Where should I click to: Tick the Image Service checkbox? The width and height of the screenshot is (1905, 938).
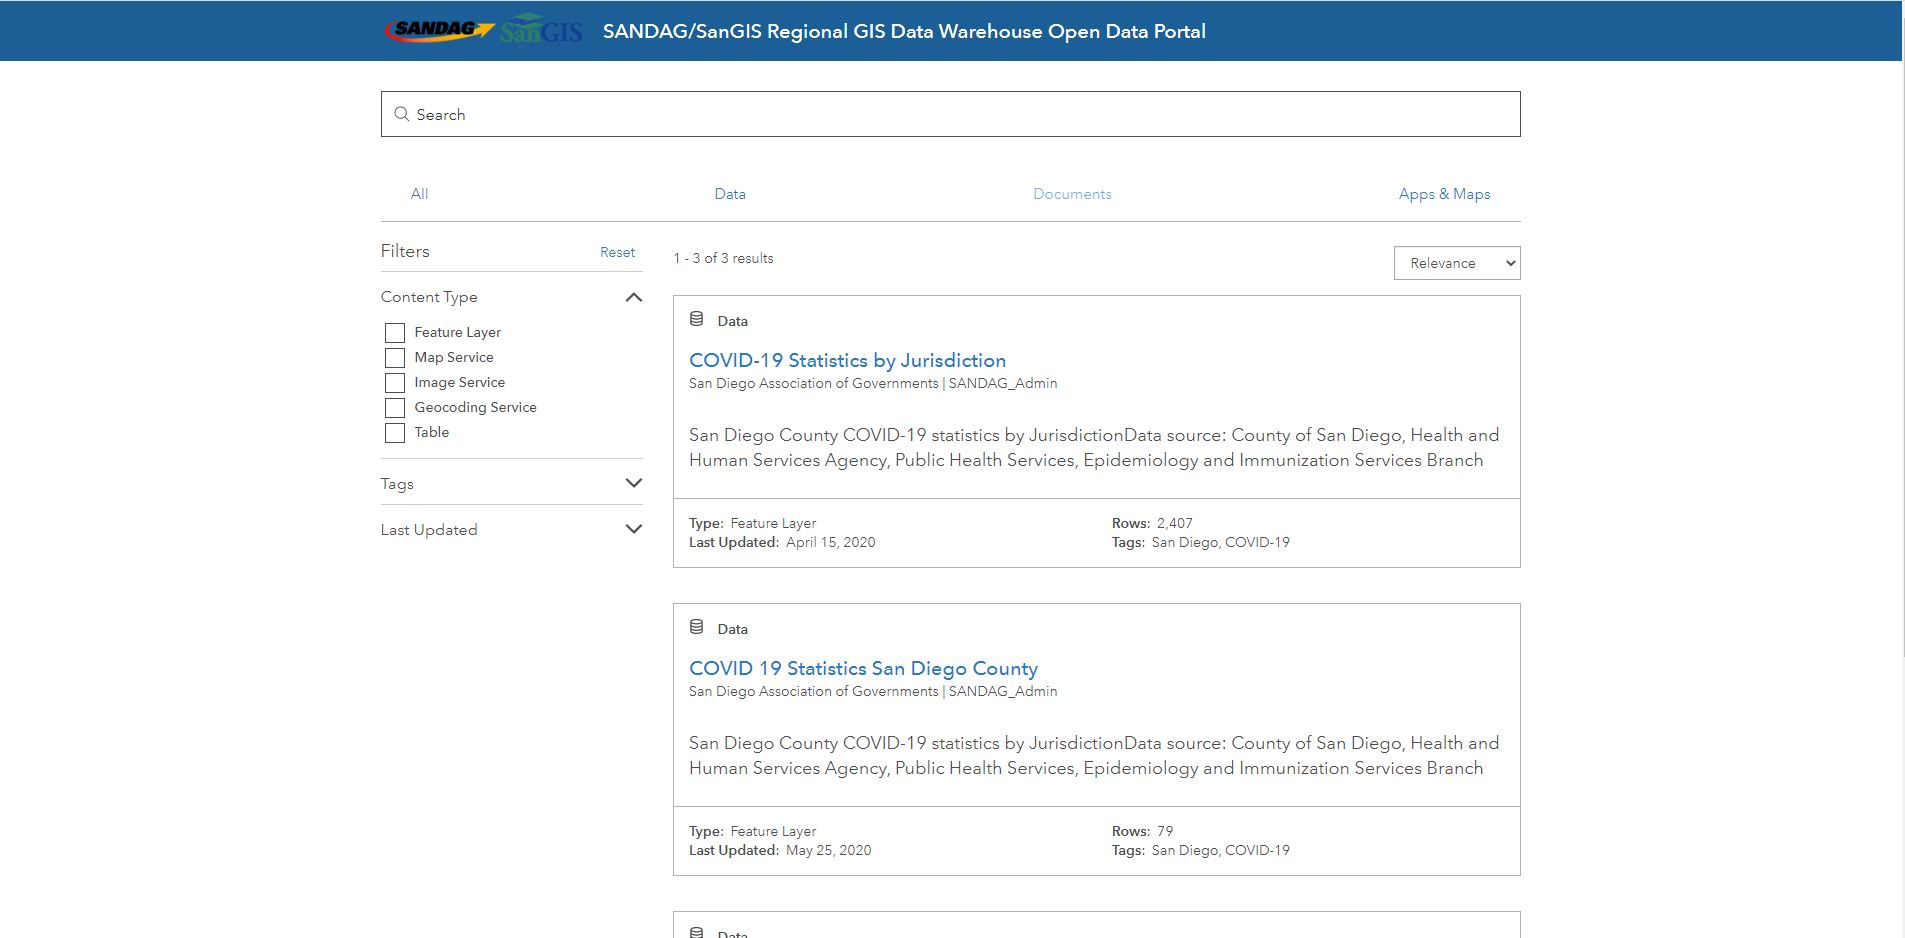coord(395,383)
